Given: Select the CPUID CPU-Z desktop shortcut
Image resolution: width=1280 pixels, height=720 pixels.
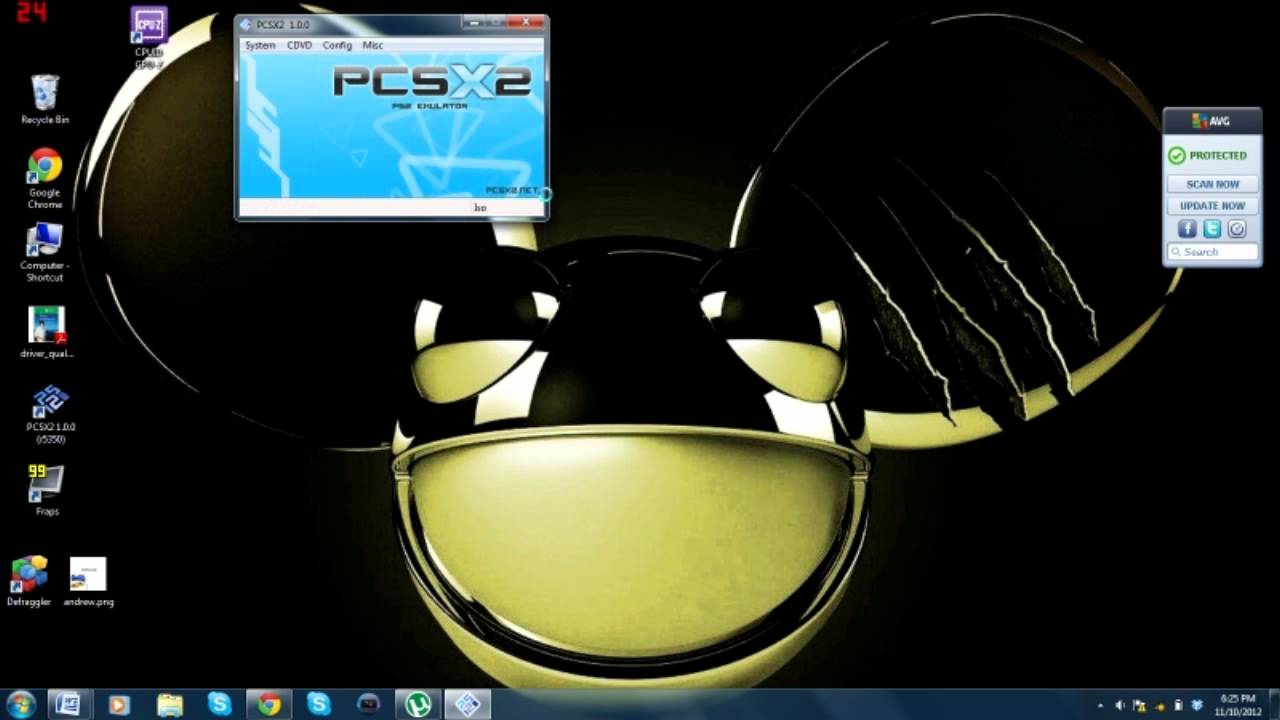Looking at the screenshot, I should click(149, 38).
